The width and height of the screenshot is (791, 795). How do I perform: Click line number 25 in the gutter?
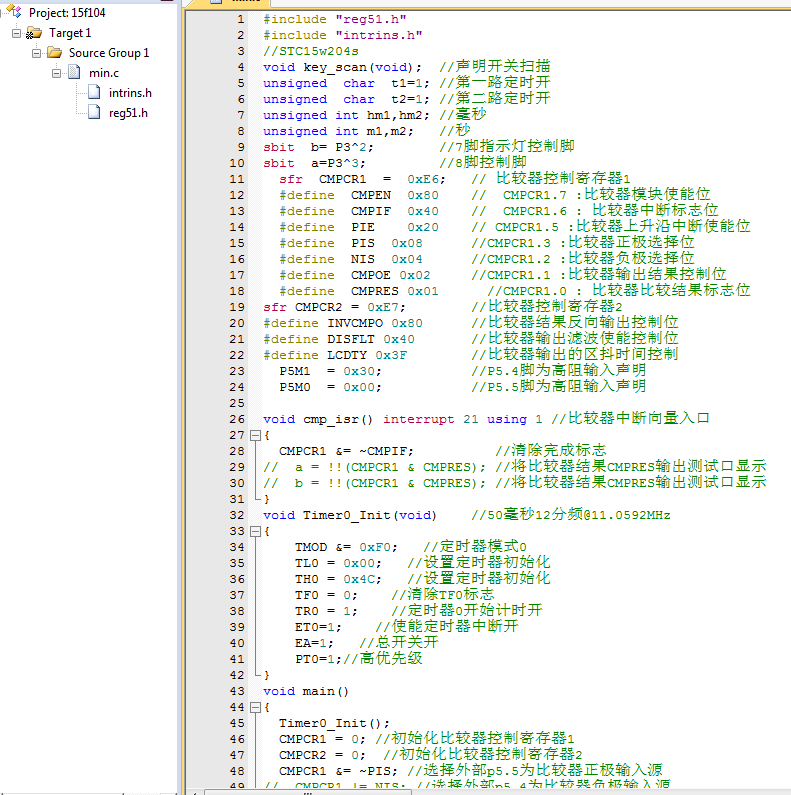tap(237, 403)
